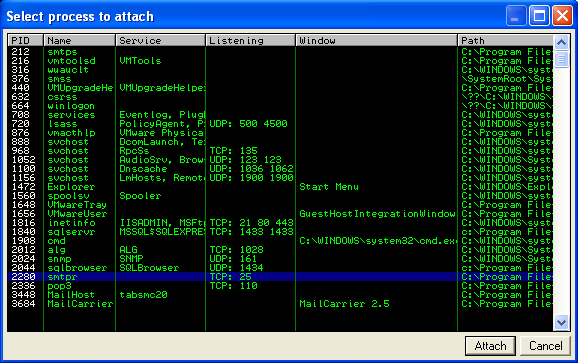
Task: Select the inetinfo process row
Action: [x=280, y=223]
